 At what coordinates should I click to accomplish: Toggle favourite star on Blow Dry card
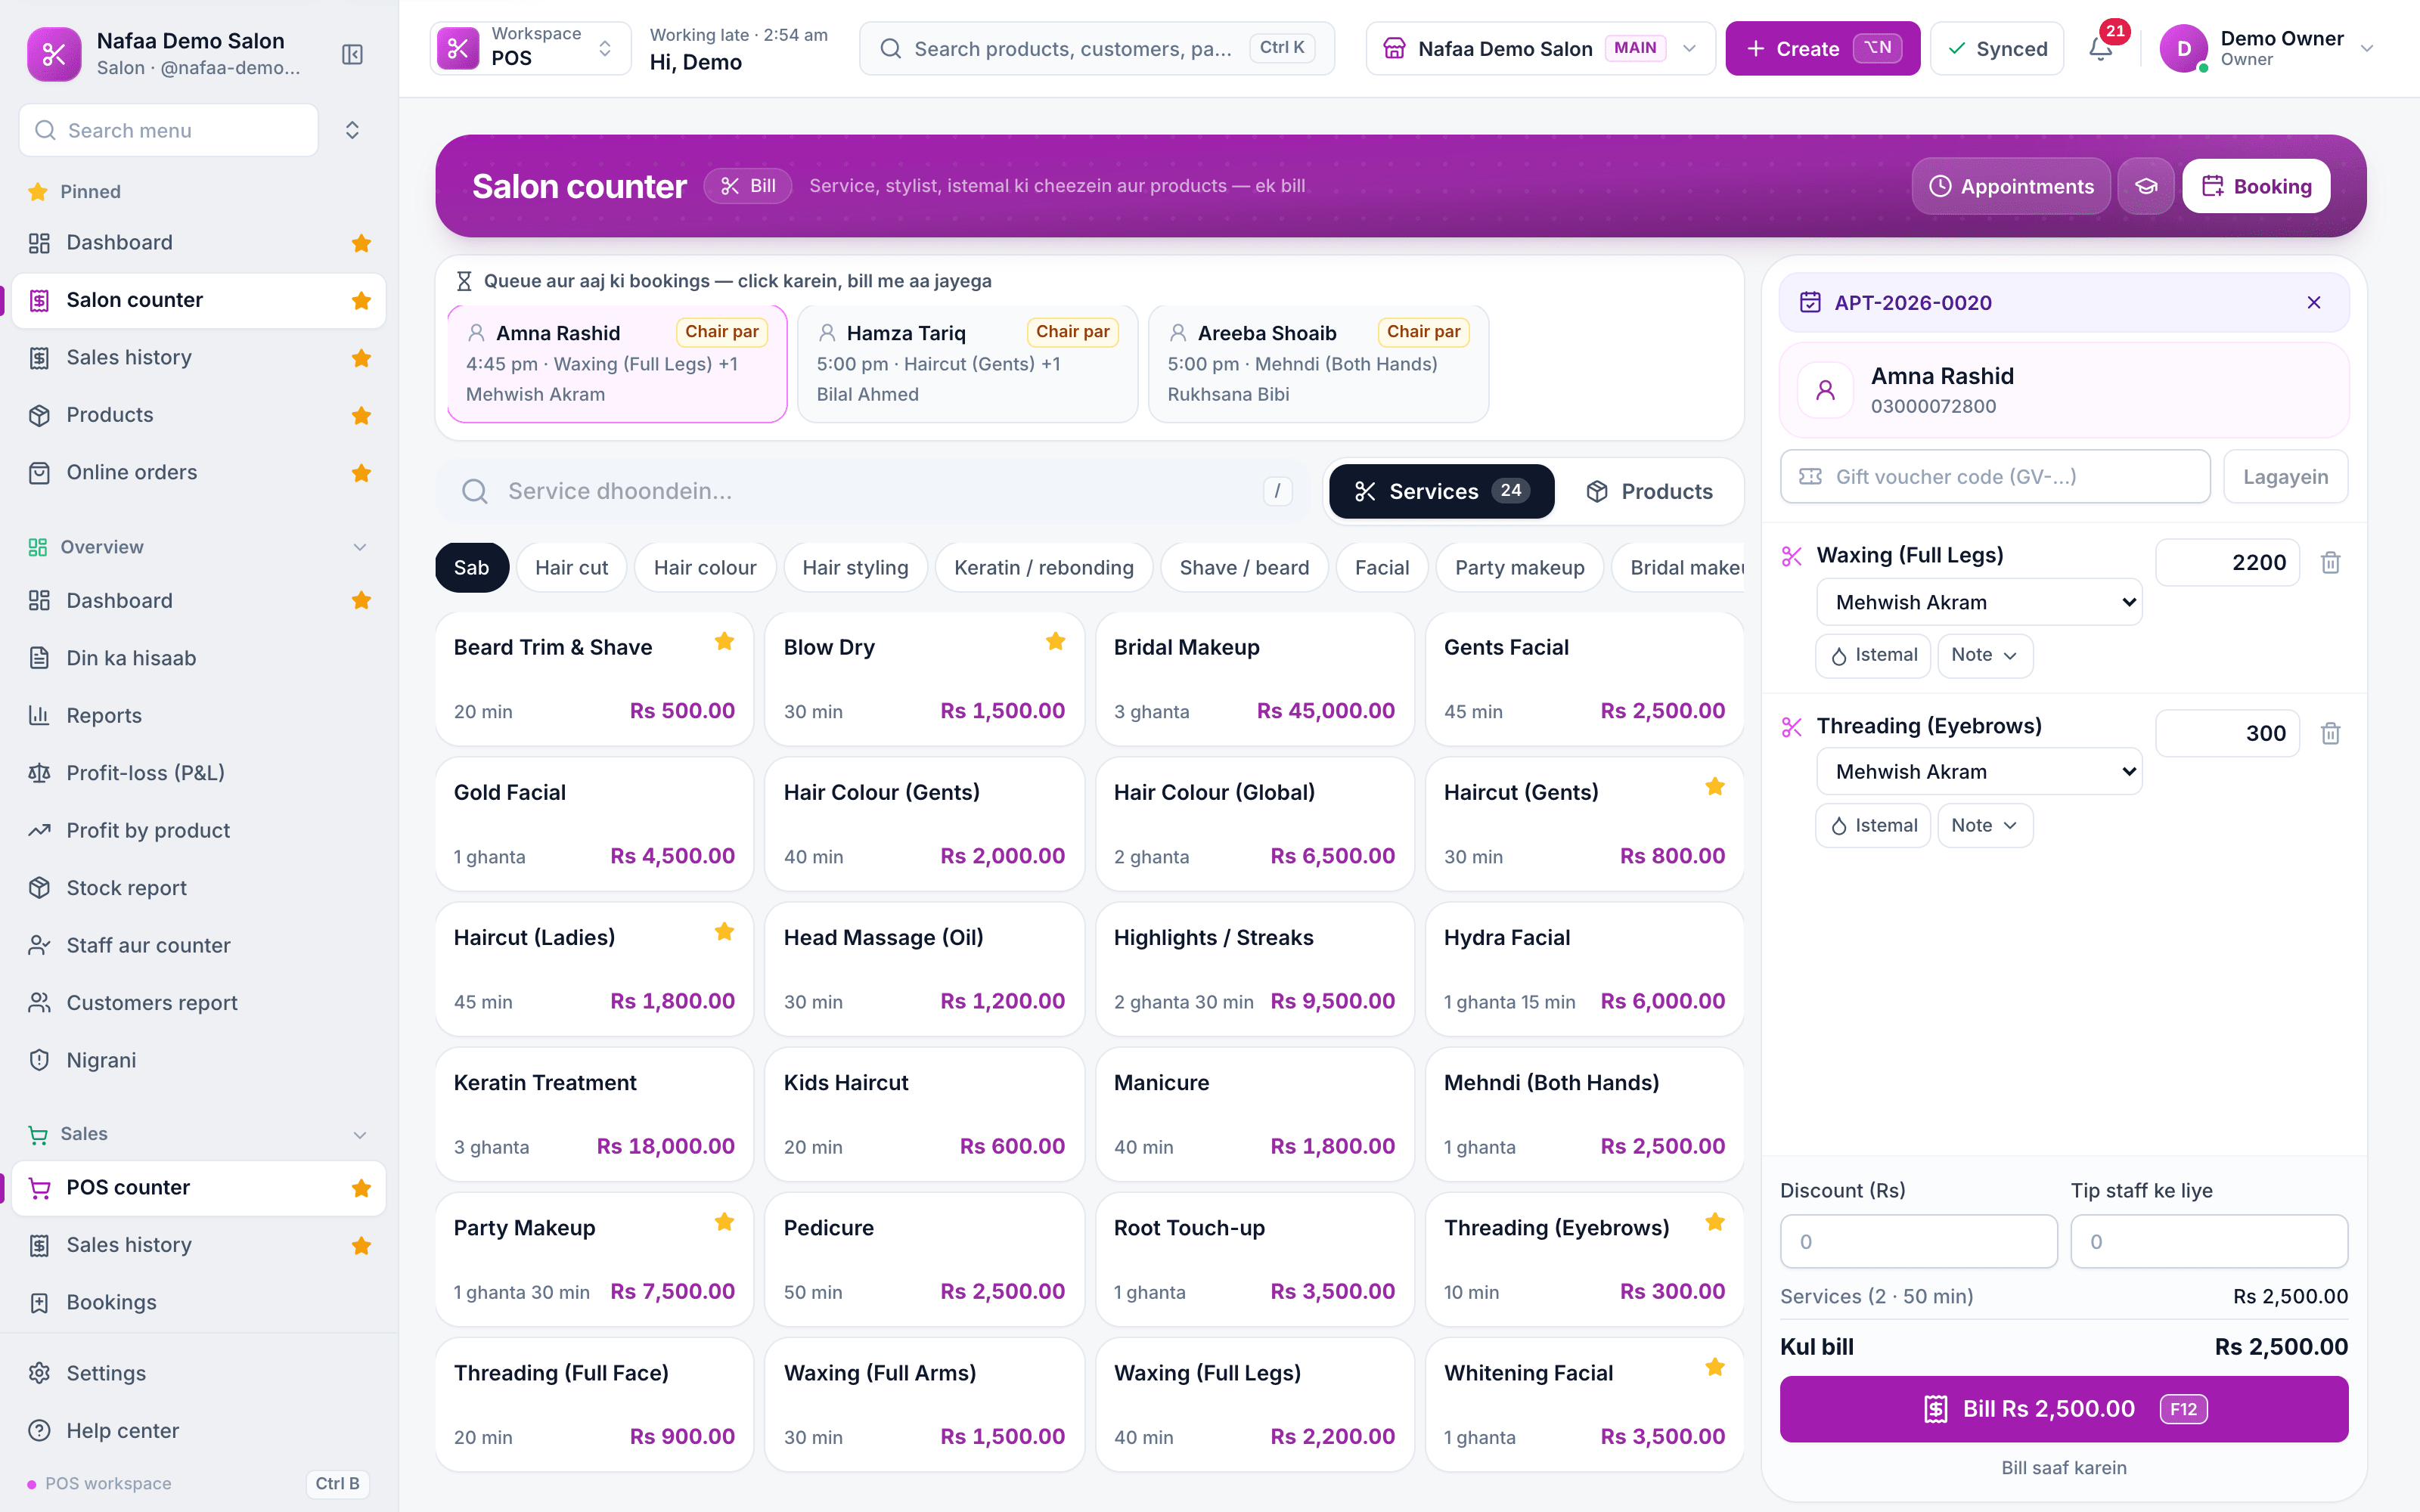1055,642
